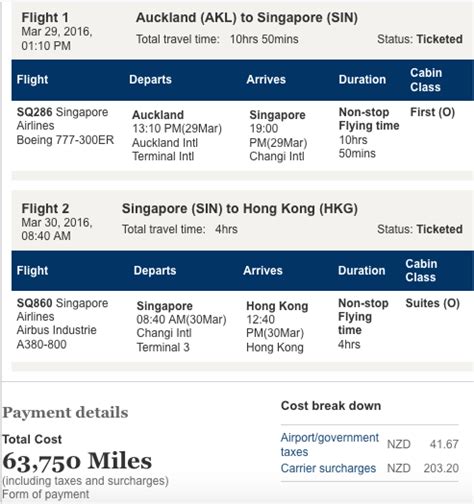Select SQ286 flight number text

coord(34,112)
